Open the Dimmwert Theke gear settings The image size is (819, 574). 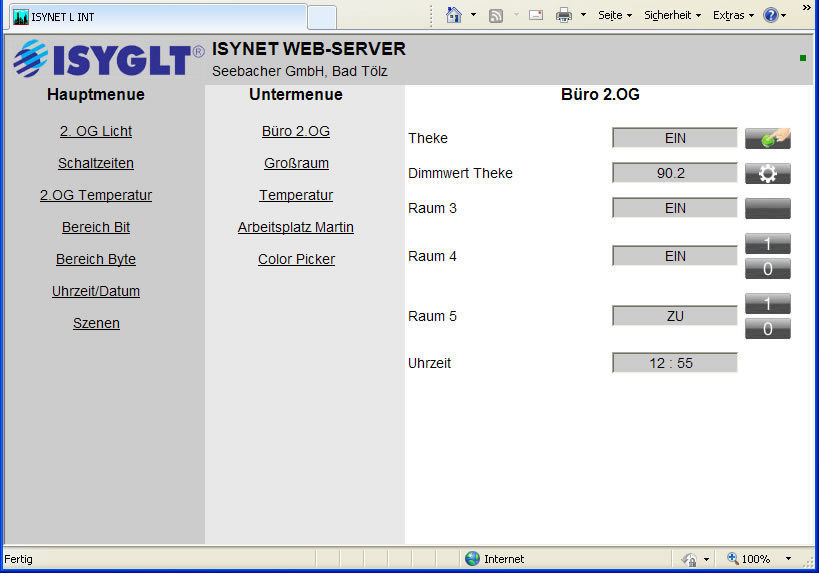click(767, 173)
